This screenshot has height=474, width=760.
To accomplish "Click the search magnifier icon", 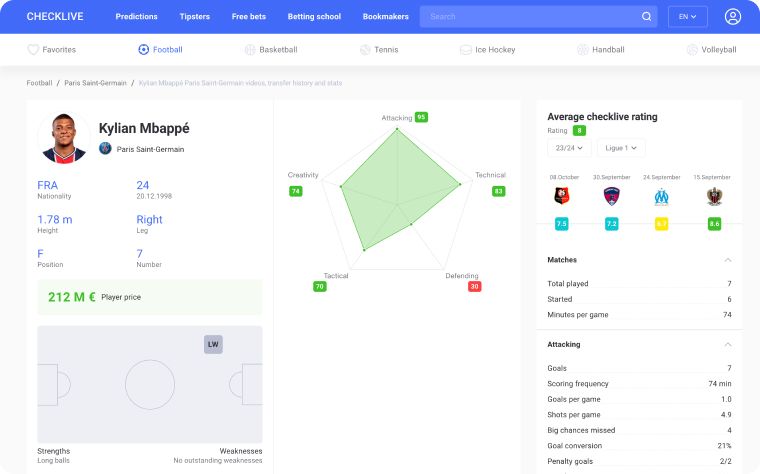I will coord(647,16).
